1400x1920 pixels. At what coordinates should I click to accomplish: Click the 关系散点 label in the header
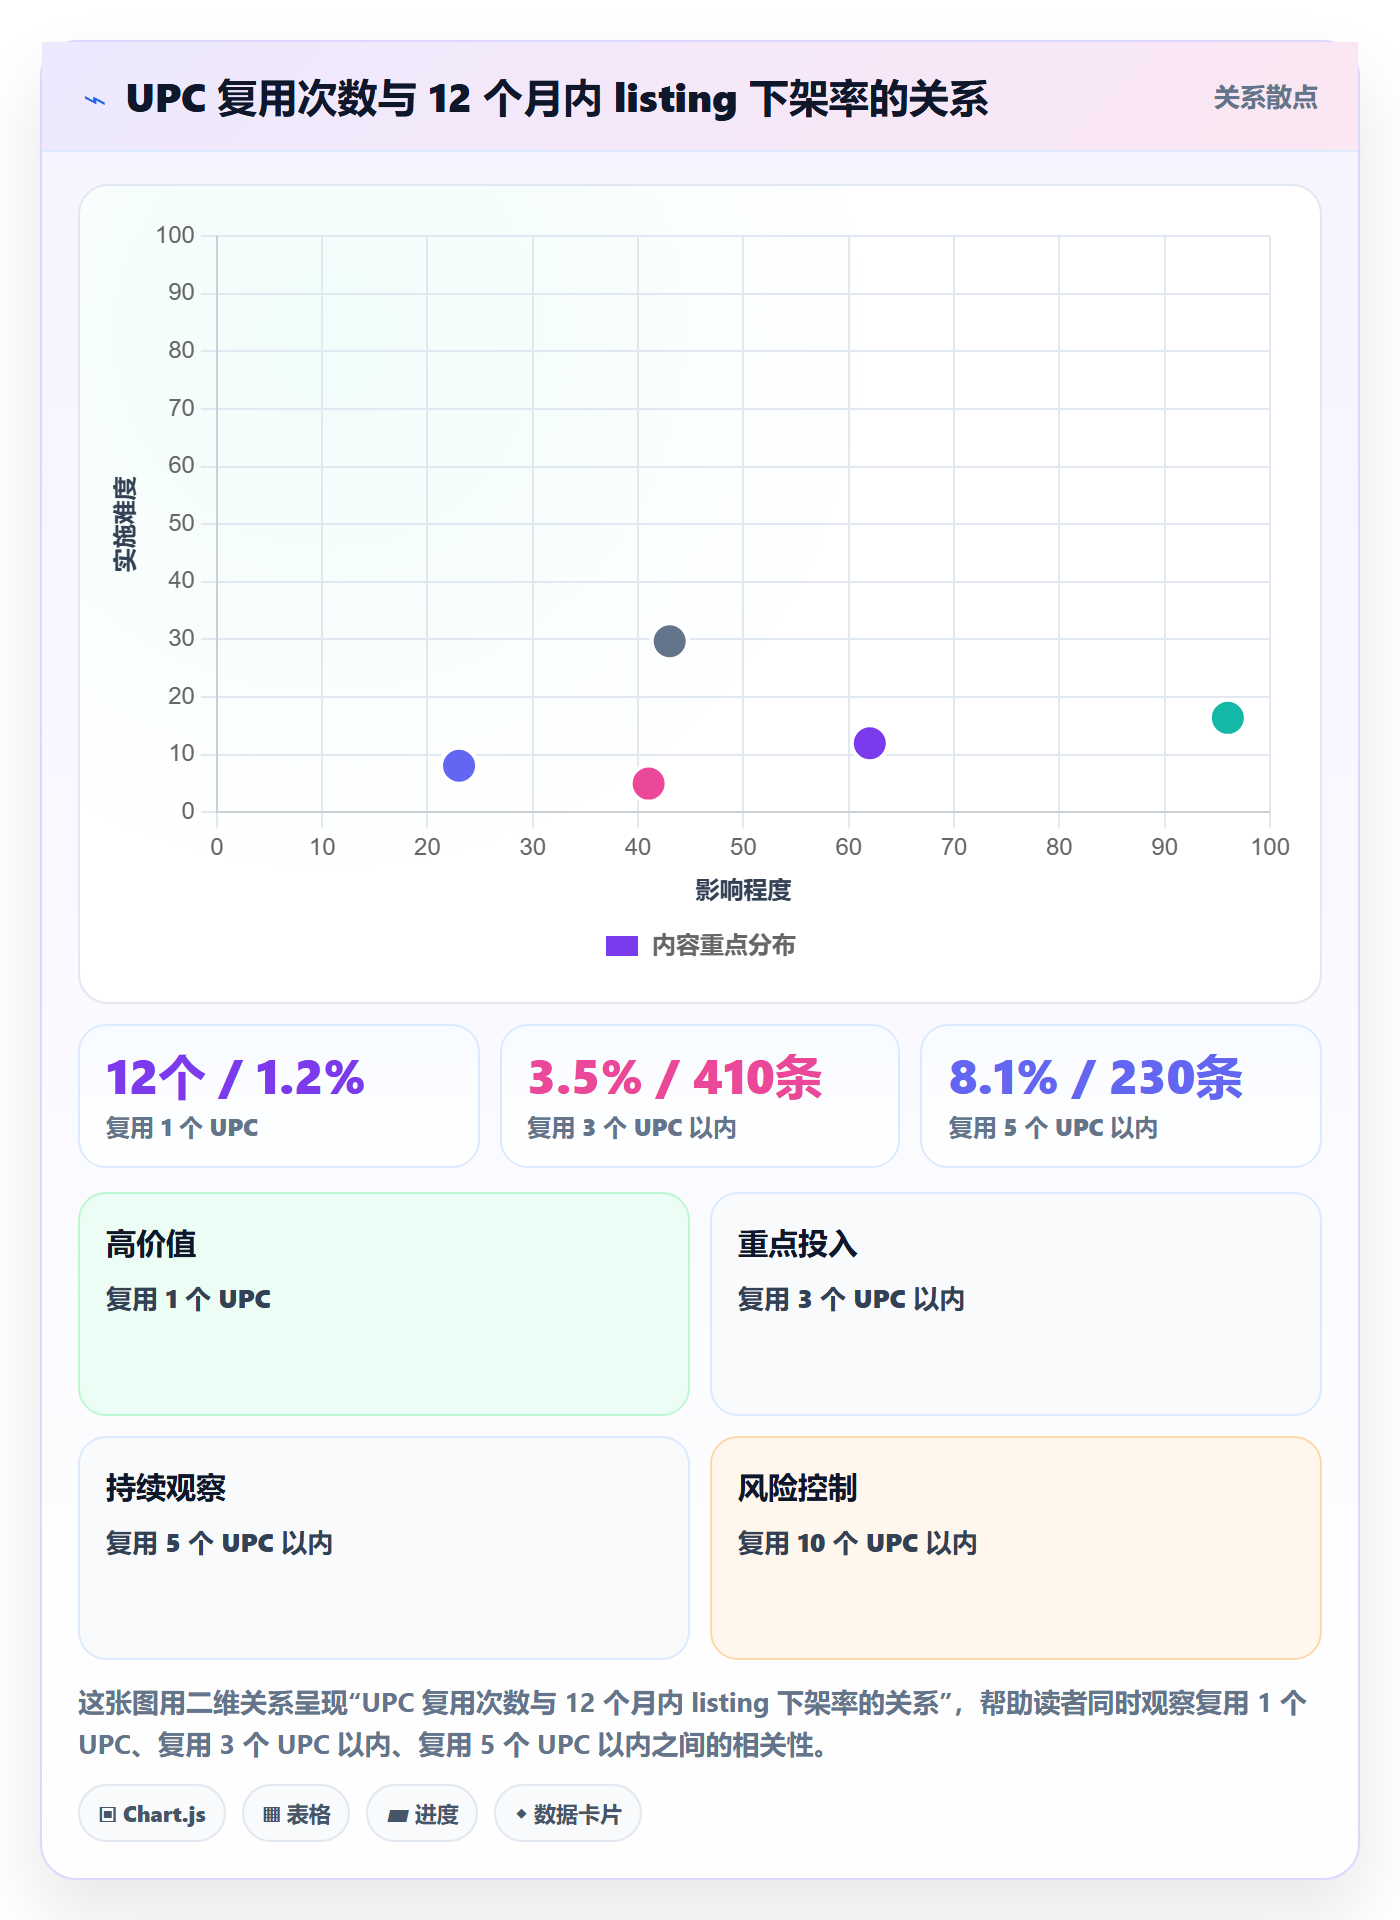pos(1265,98)
